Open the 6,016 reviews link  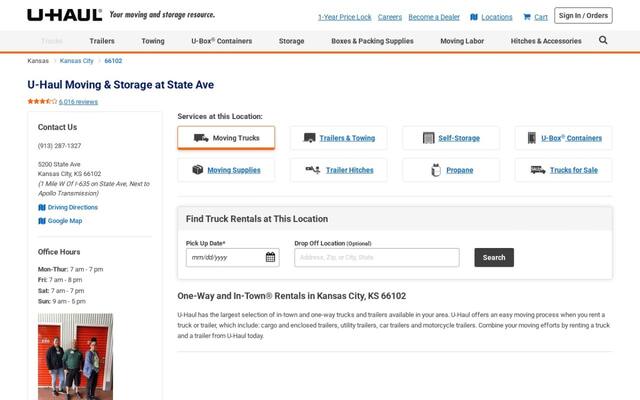click(78, 102)
